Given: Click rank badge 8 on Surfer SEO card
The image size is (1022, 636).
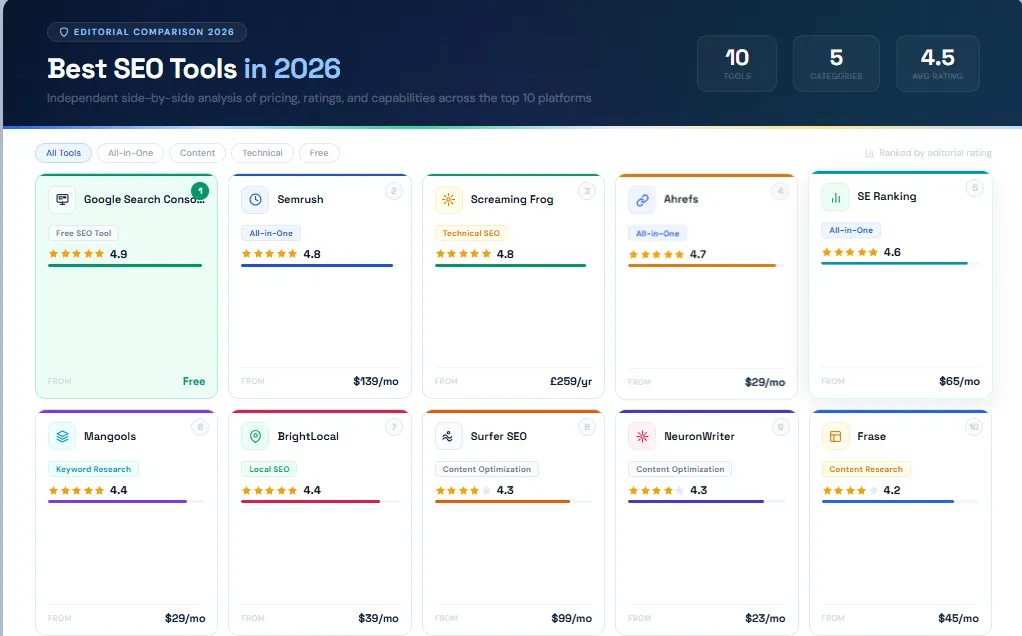Looking at the screenshot, I should tap(587, 427).
